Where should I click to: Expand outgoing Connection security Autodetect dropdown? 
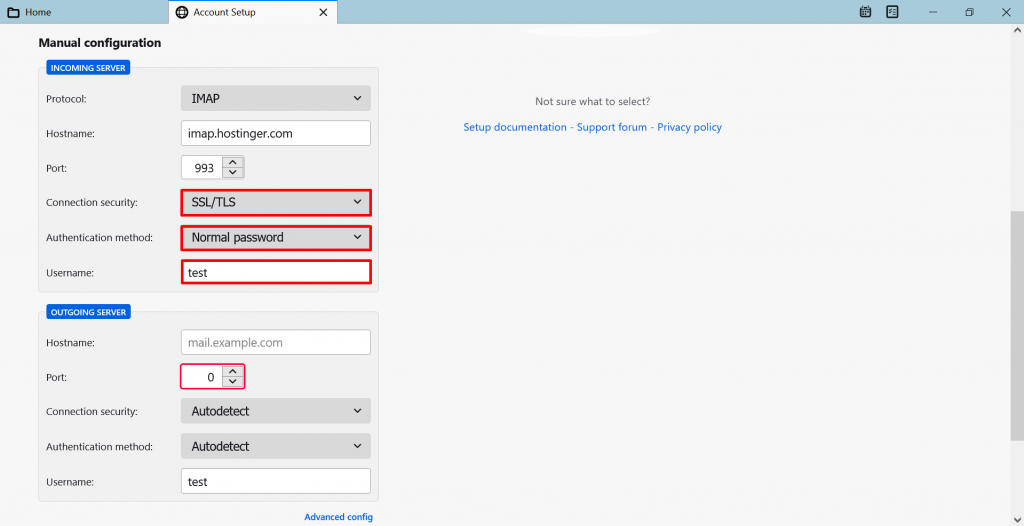point(275,411)
